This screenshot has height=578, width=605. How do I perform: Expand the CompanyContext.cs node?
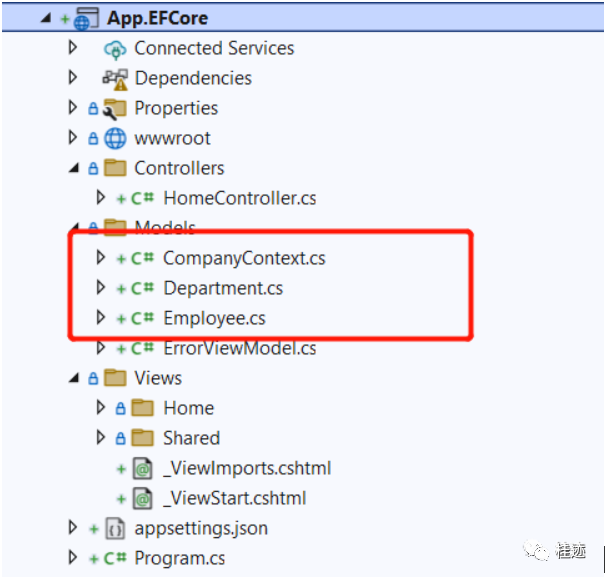100,257
